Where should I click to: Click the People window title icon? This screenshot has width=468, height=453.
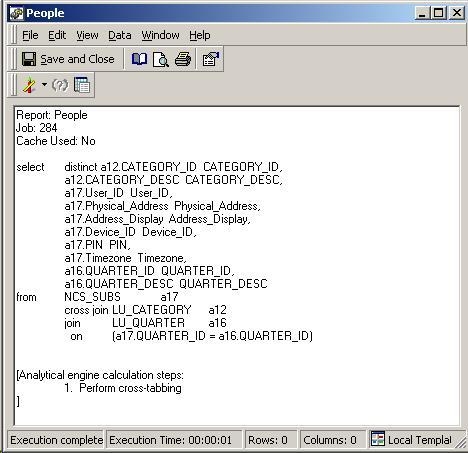click(x=17, y=13)
